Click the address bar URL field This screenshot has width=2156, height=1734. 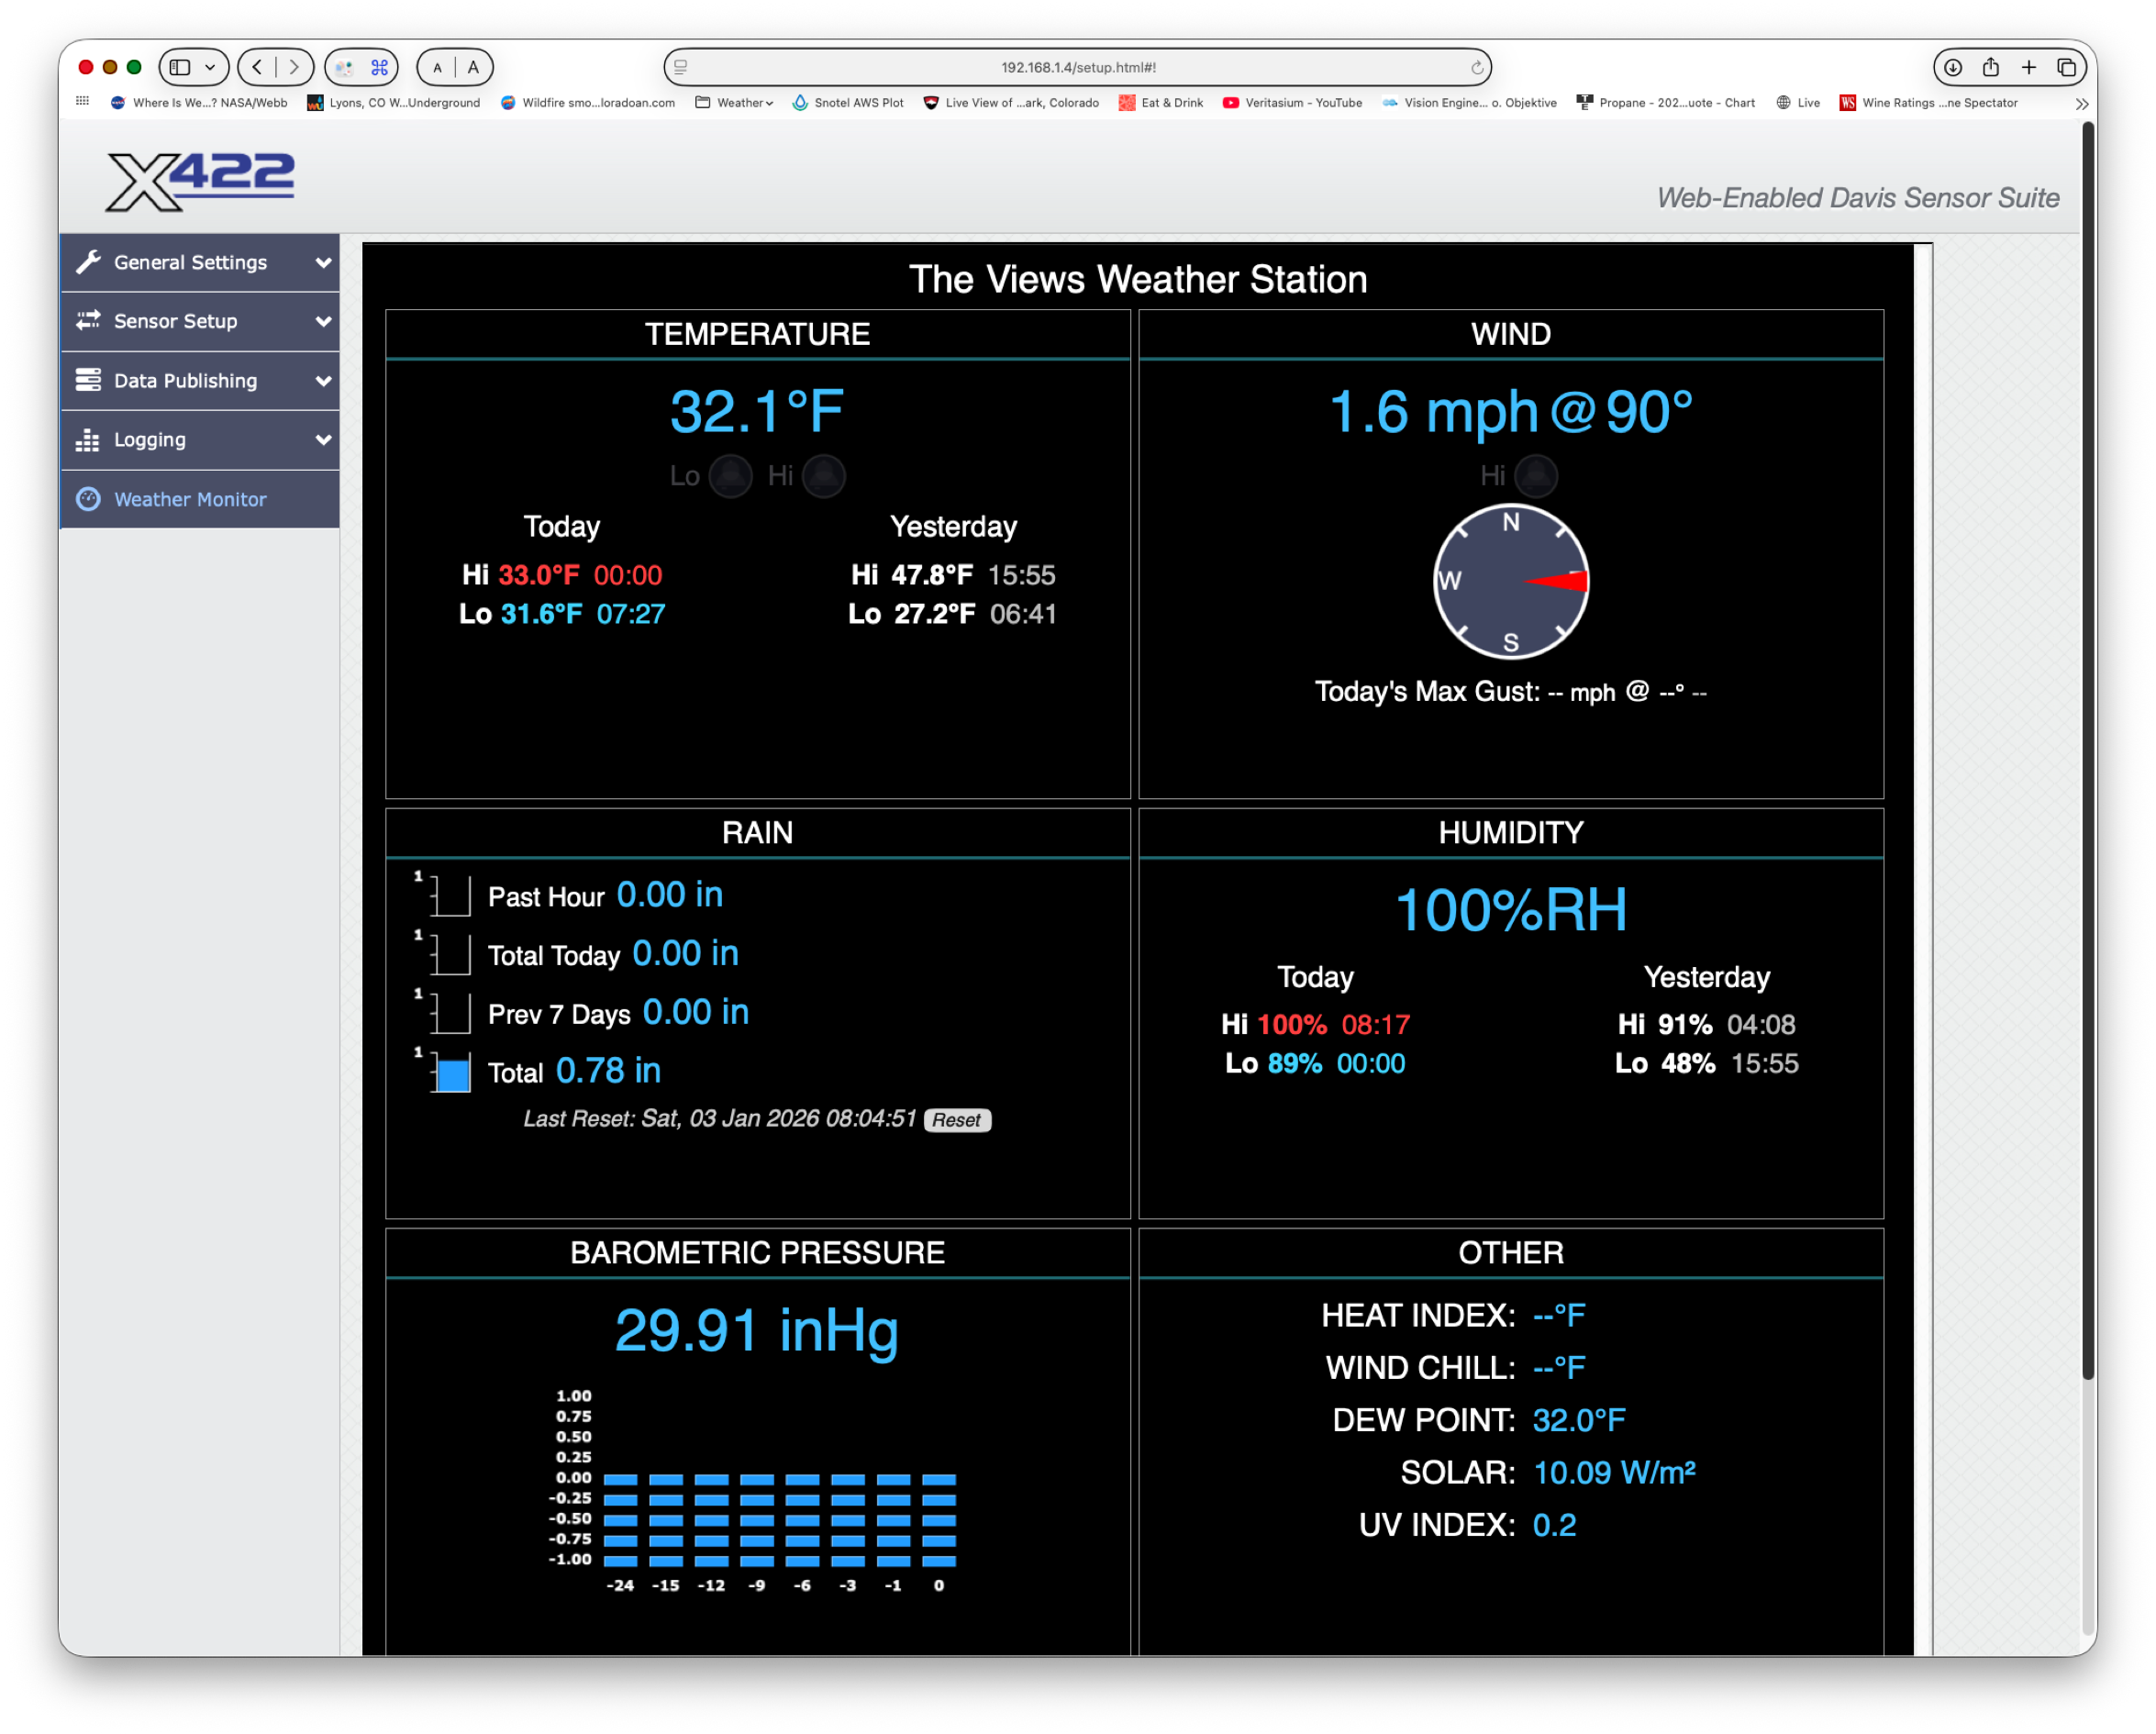click(1077, 68)
